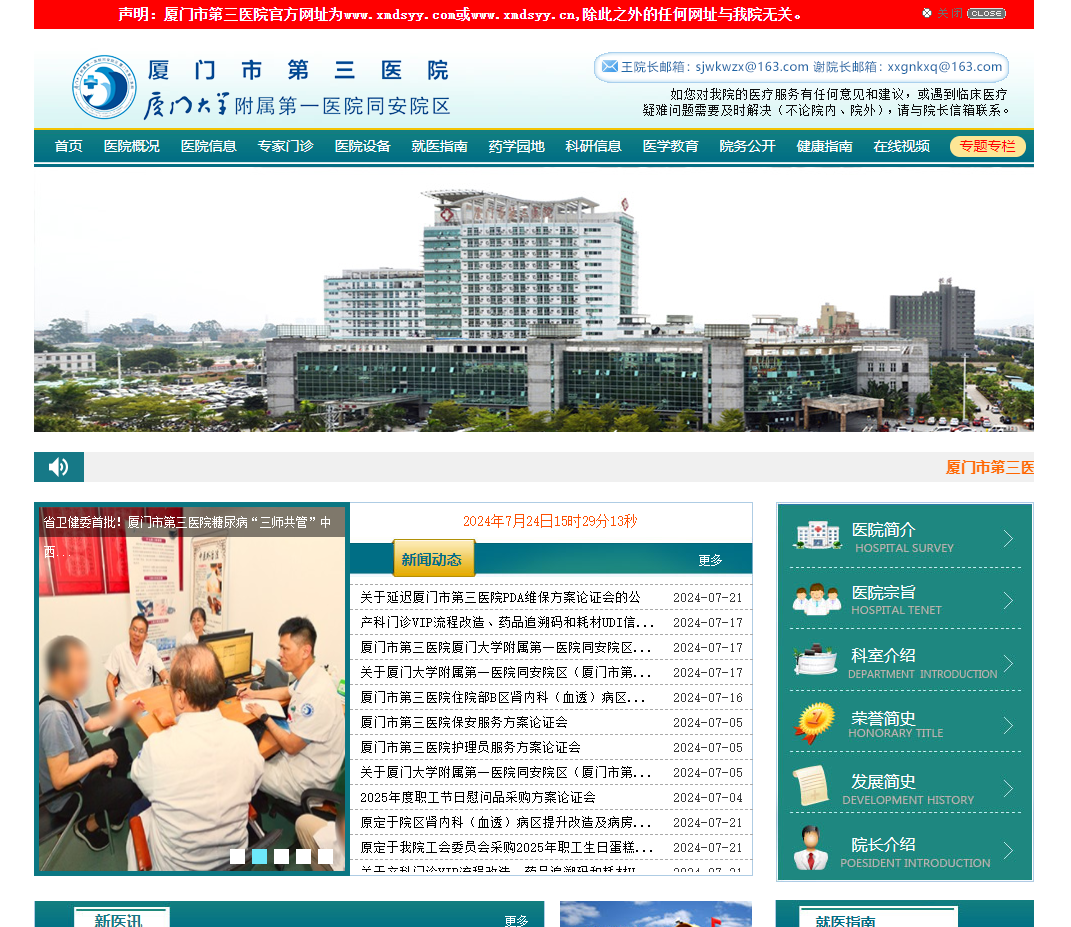Click the 荣誉简史 HONORARY TITLE link
The height and width of the screenshot is (927, 1071).
click(x=895, y=724)
